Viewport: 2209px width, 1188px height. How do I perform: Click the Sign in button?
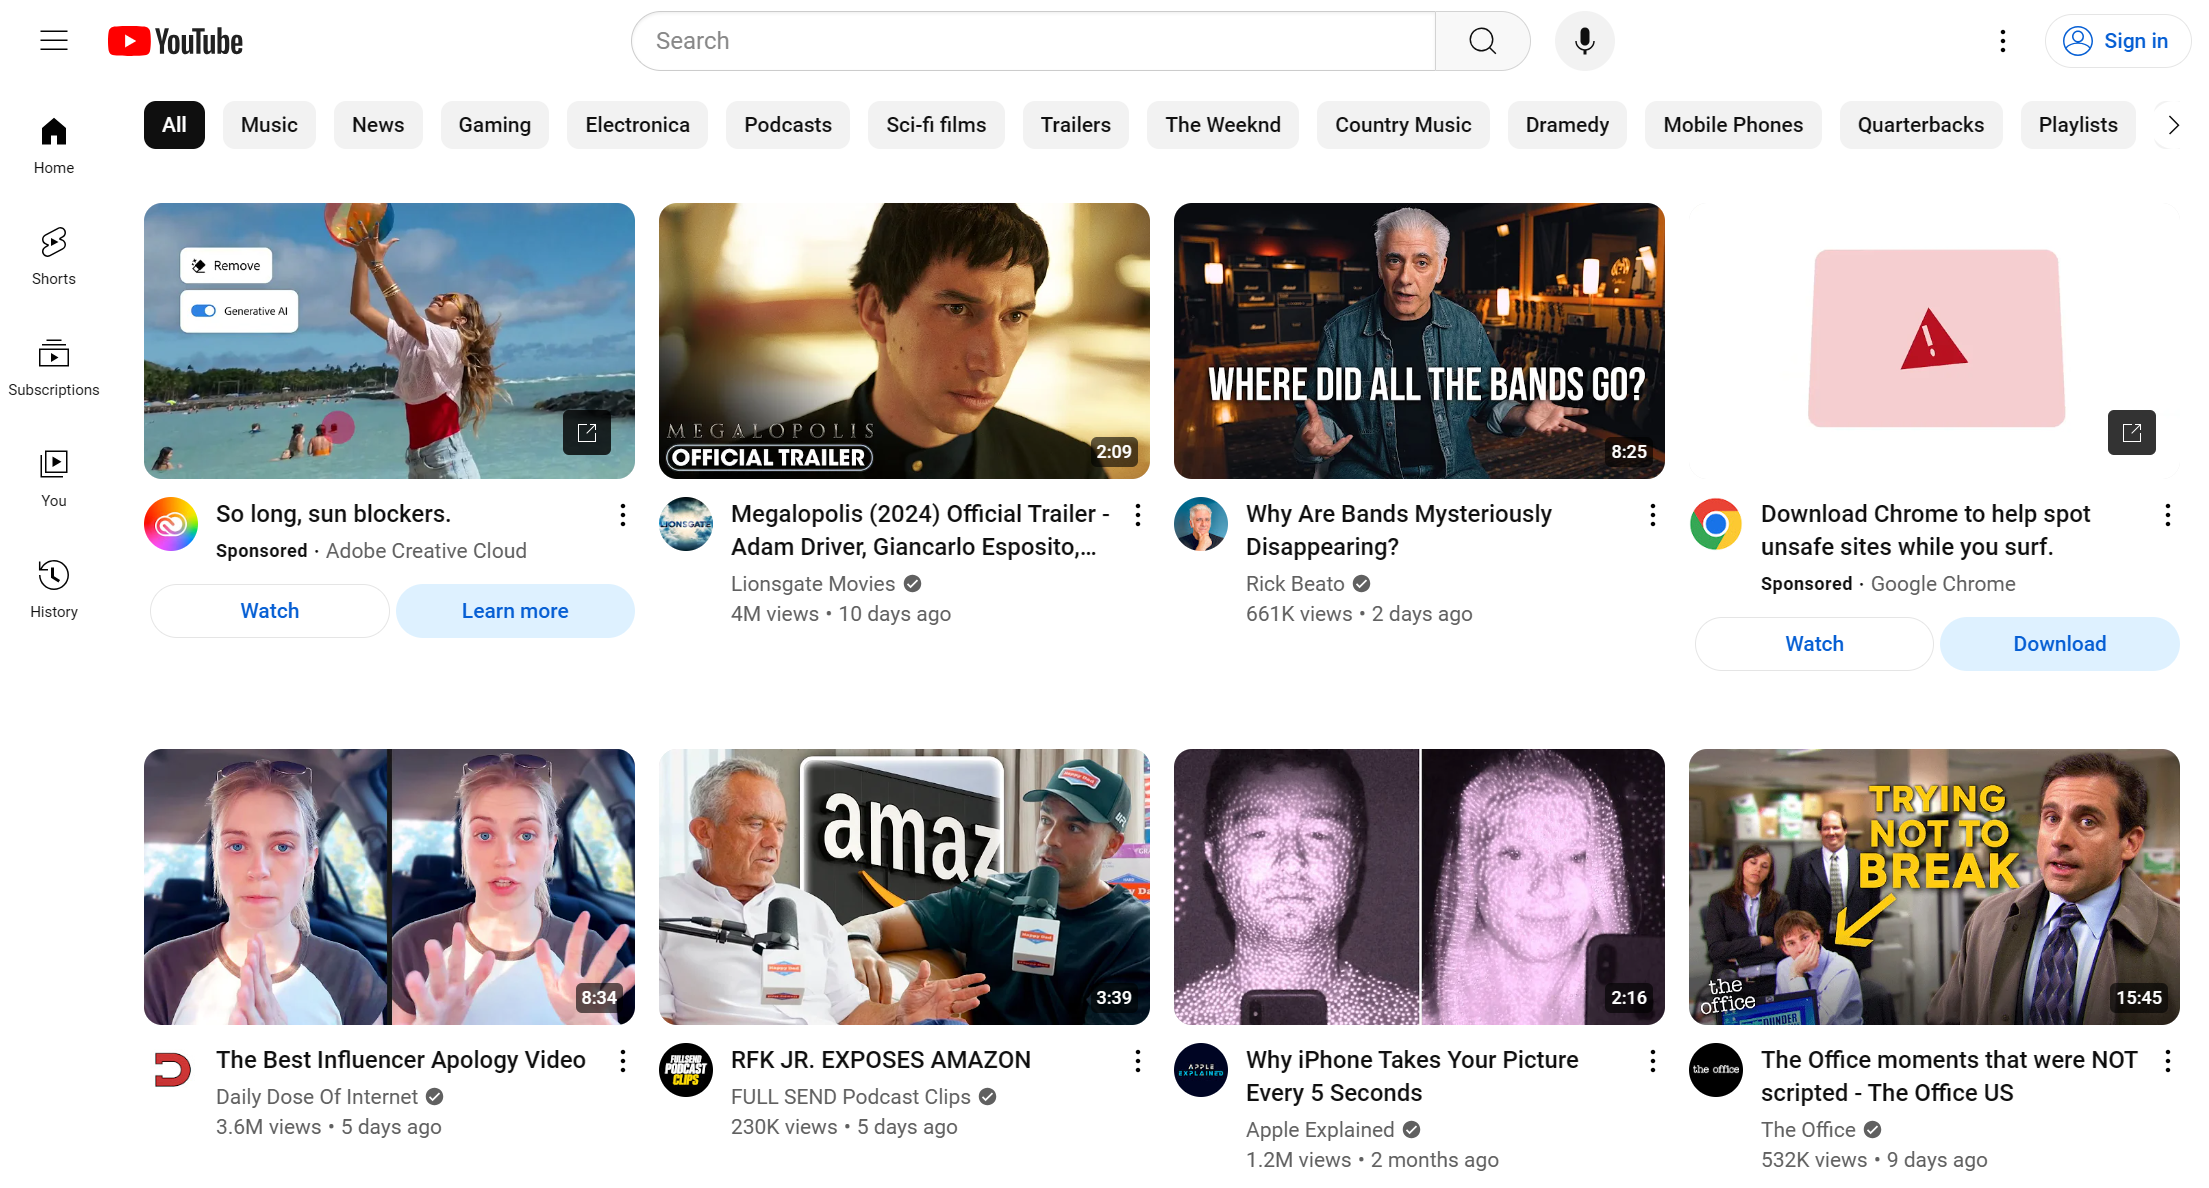(x=2118, y=41)
